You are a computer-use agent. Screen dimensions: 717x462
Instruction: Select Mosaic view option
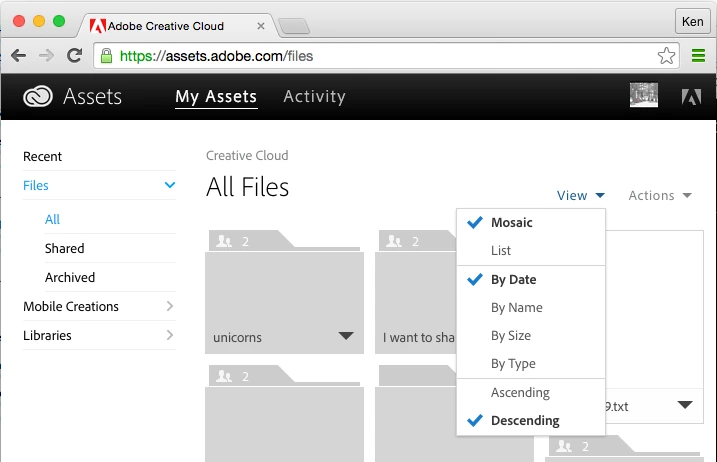click(x=531, y=223)
